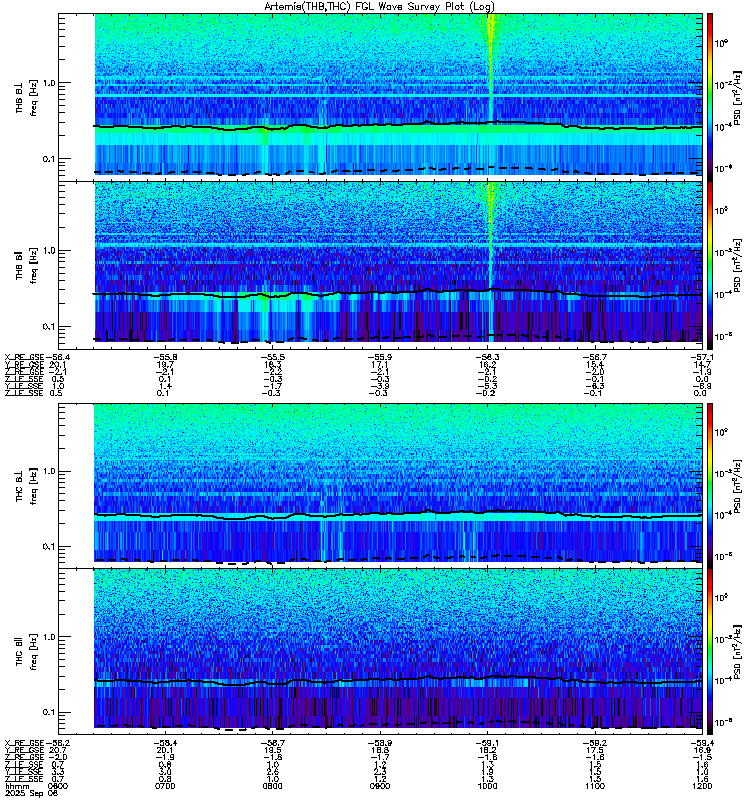Click the 'THB B⊥ freq [Hz]' y-axis label

click(26, 97)
